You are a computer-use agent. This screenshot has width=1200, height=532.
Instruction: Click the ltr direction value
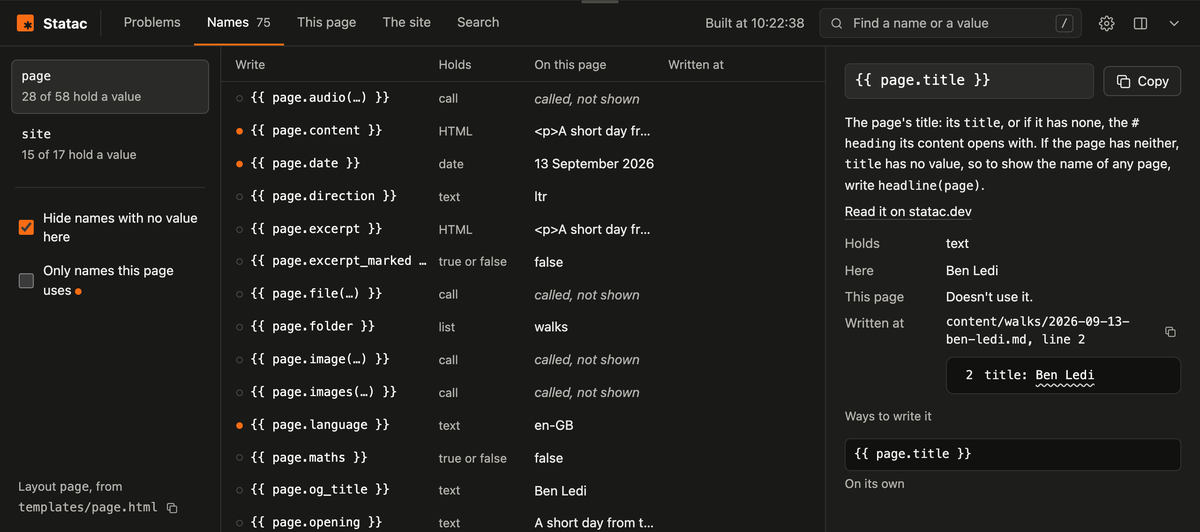point(541,196)
